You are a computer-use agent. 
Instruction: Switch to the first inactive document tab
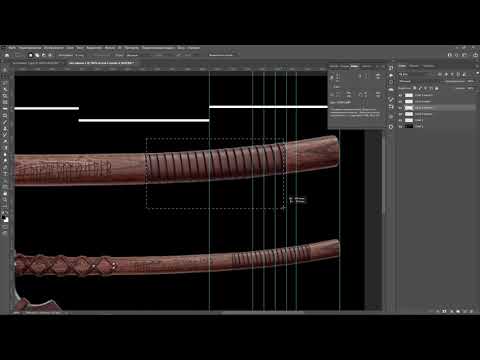pos(37,63)
